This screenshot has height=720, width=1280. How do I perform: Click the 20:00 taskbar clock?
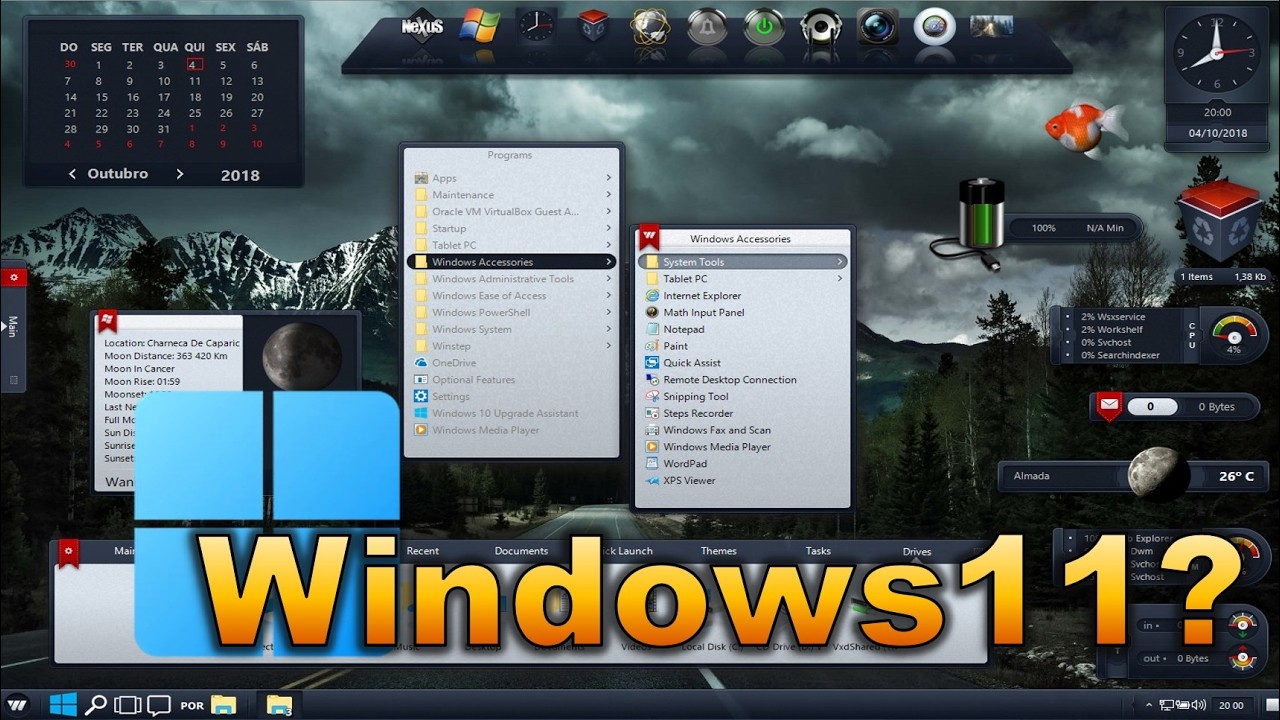click(x=1232, y=705)
